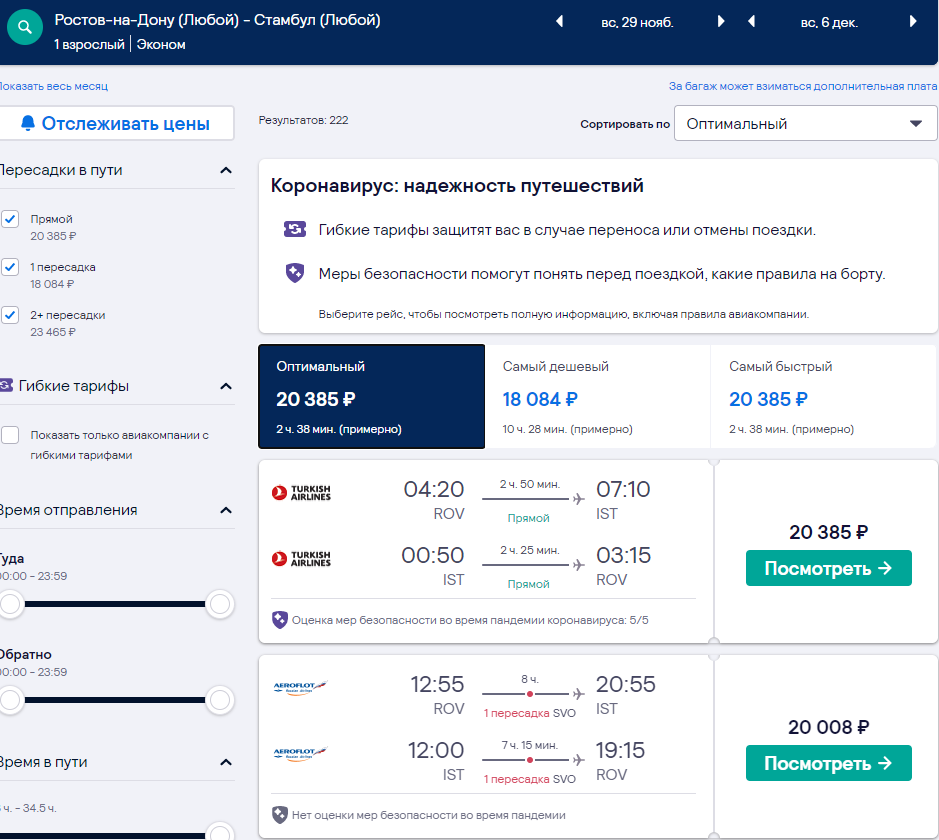The width and height of the screenshot is (939, 840).
Task: Click the Ростов-на-Дону – Стамбул route text
Action: [217, 20]
